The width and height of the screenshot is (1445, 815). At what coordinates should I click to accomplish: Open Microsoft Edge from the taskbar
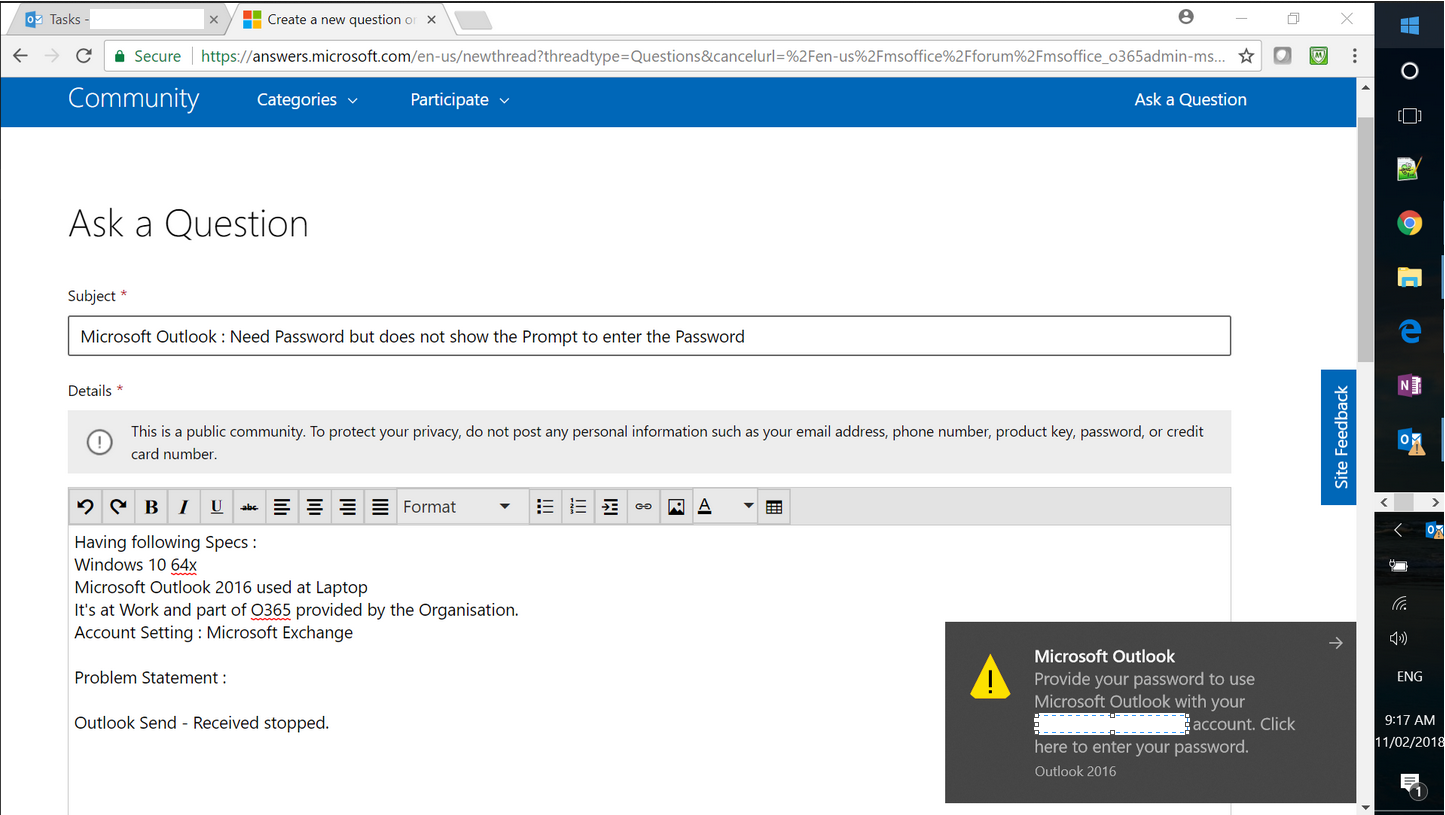tap(1410, 331)
